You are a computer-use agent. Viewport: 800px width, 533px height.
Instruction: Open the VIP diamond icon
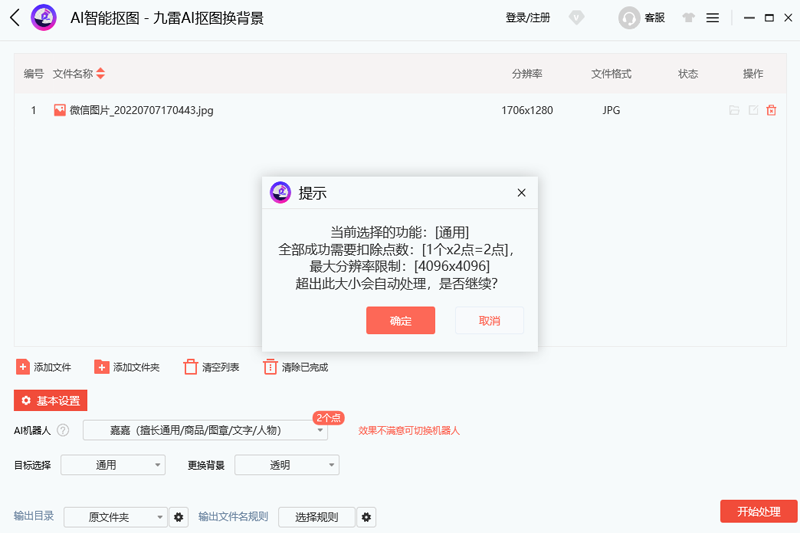coord(576,18)
